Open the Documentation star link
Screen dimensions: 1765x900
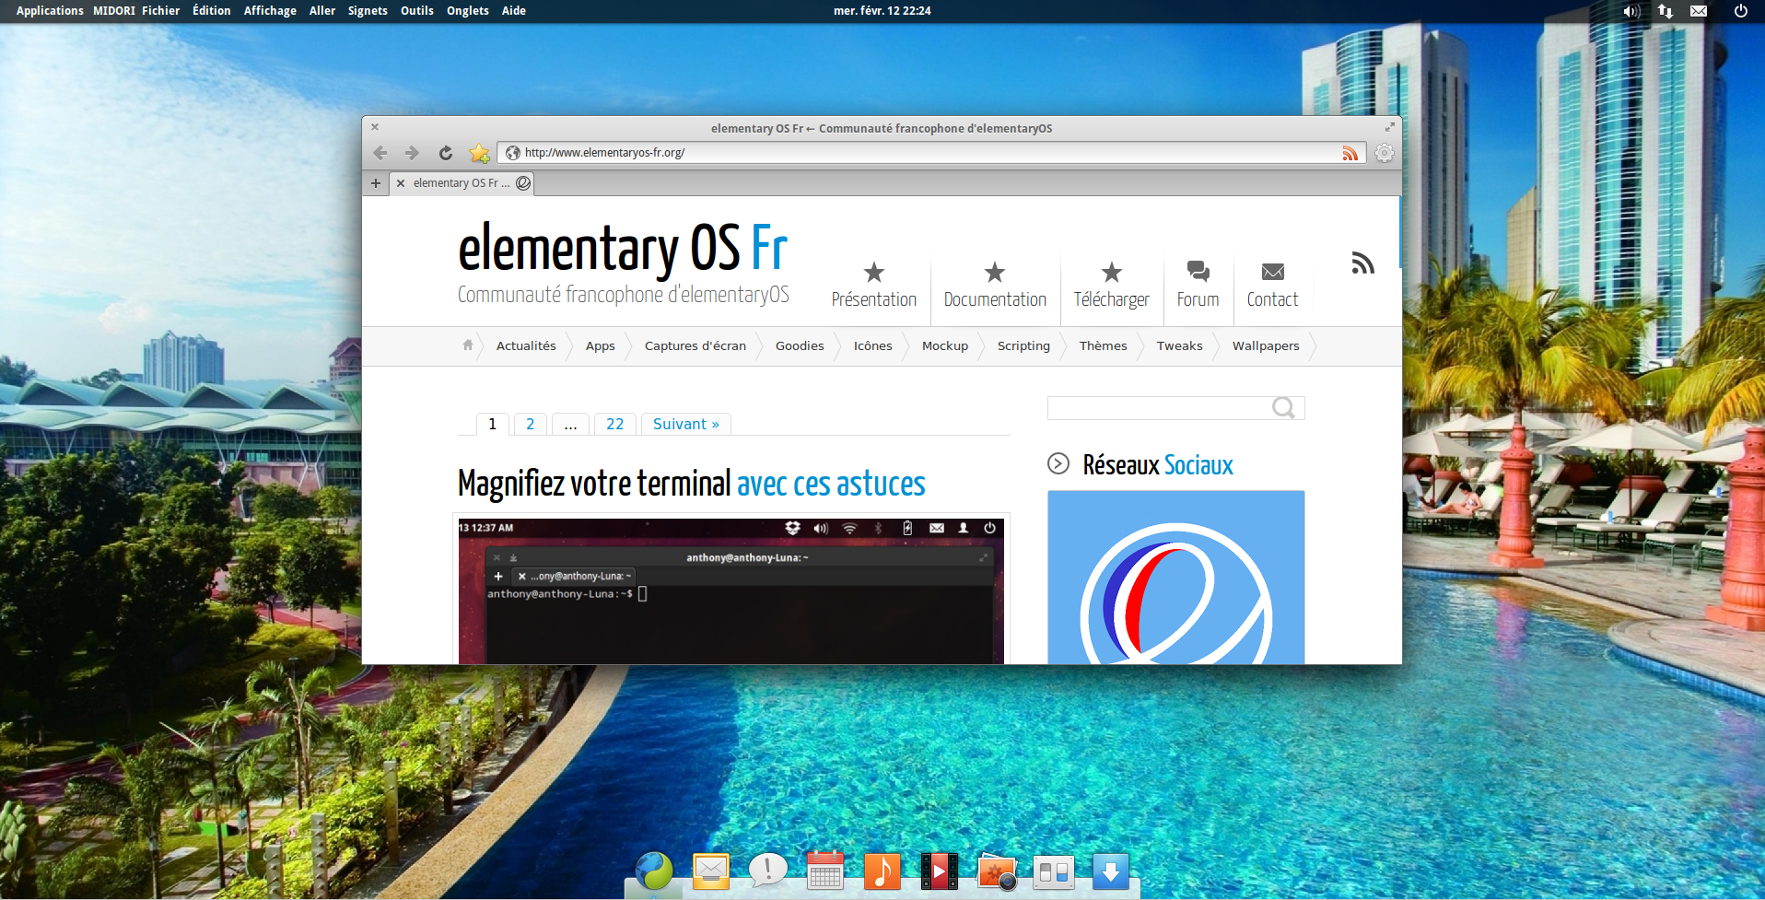click(995, 285)
